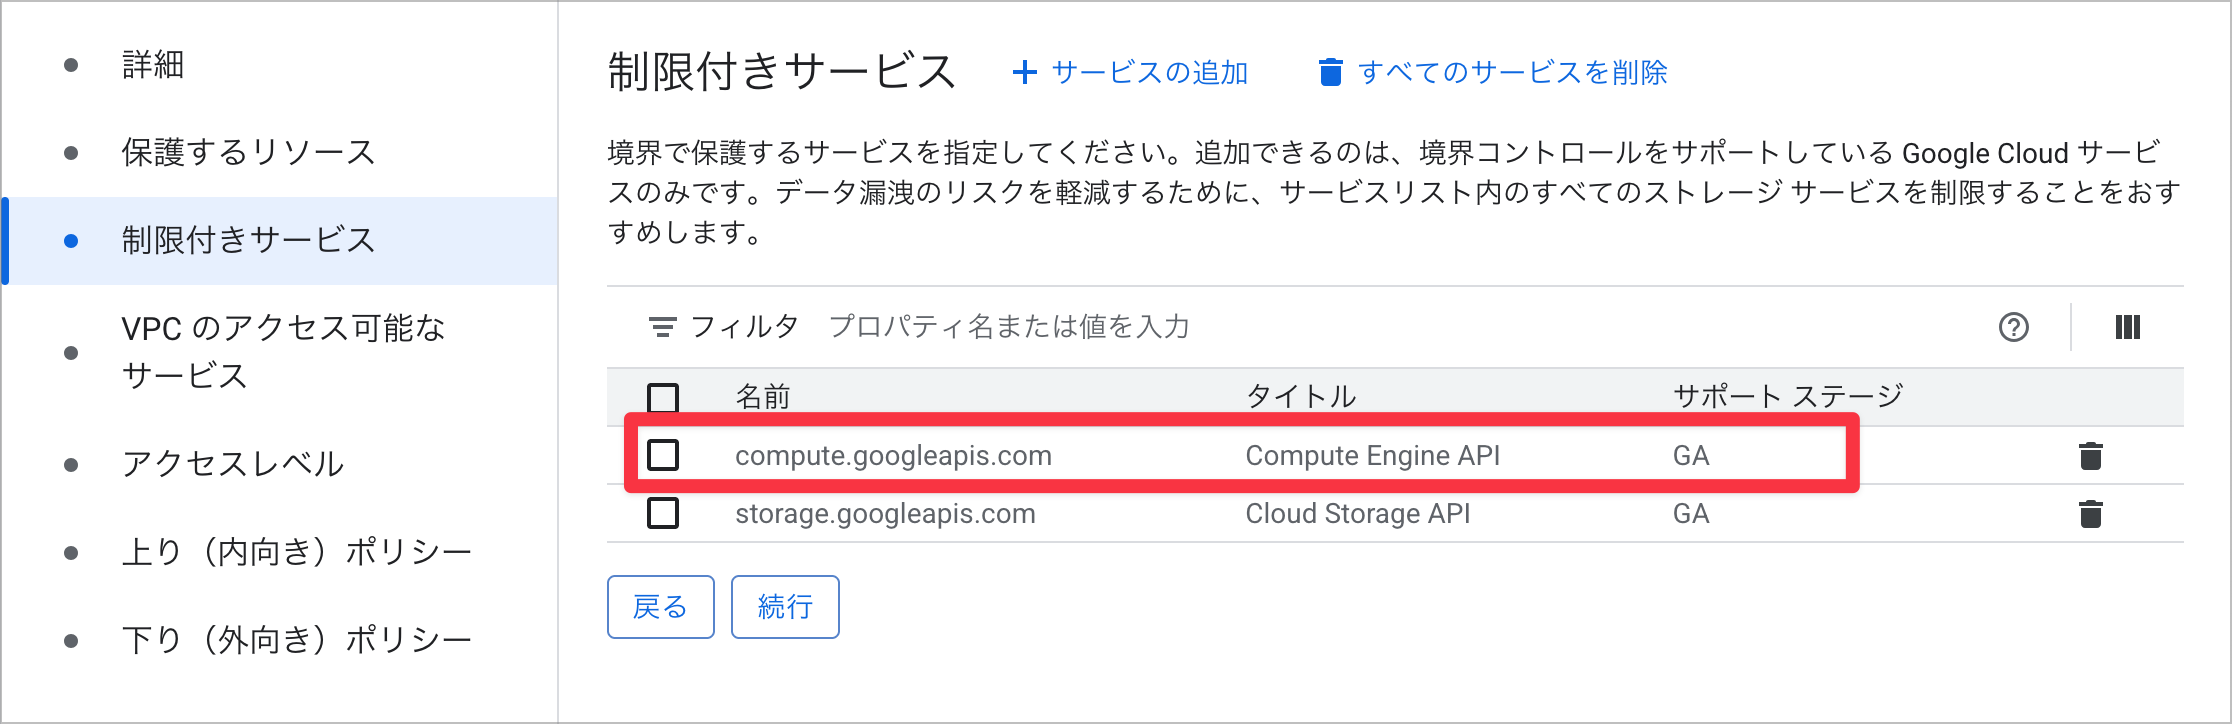Open VPC のアクセス可能なサービス section

click(283, 352)
